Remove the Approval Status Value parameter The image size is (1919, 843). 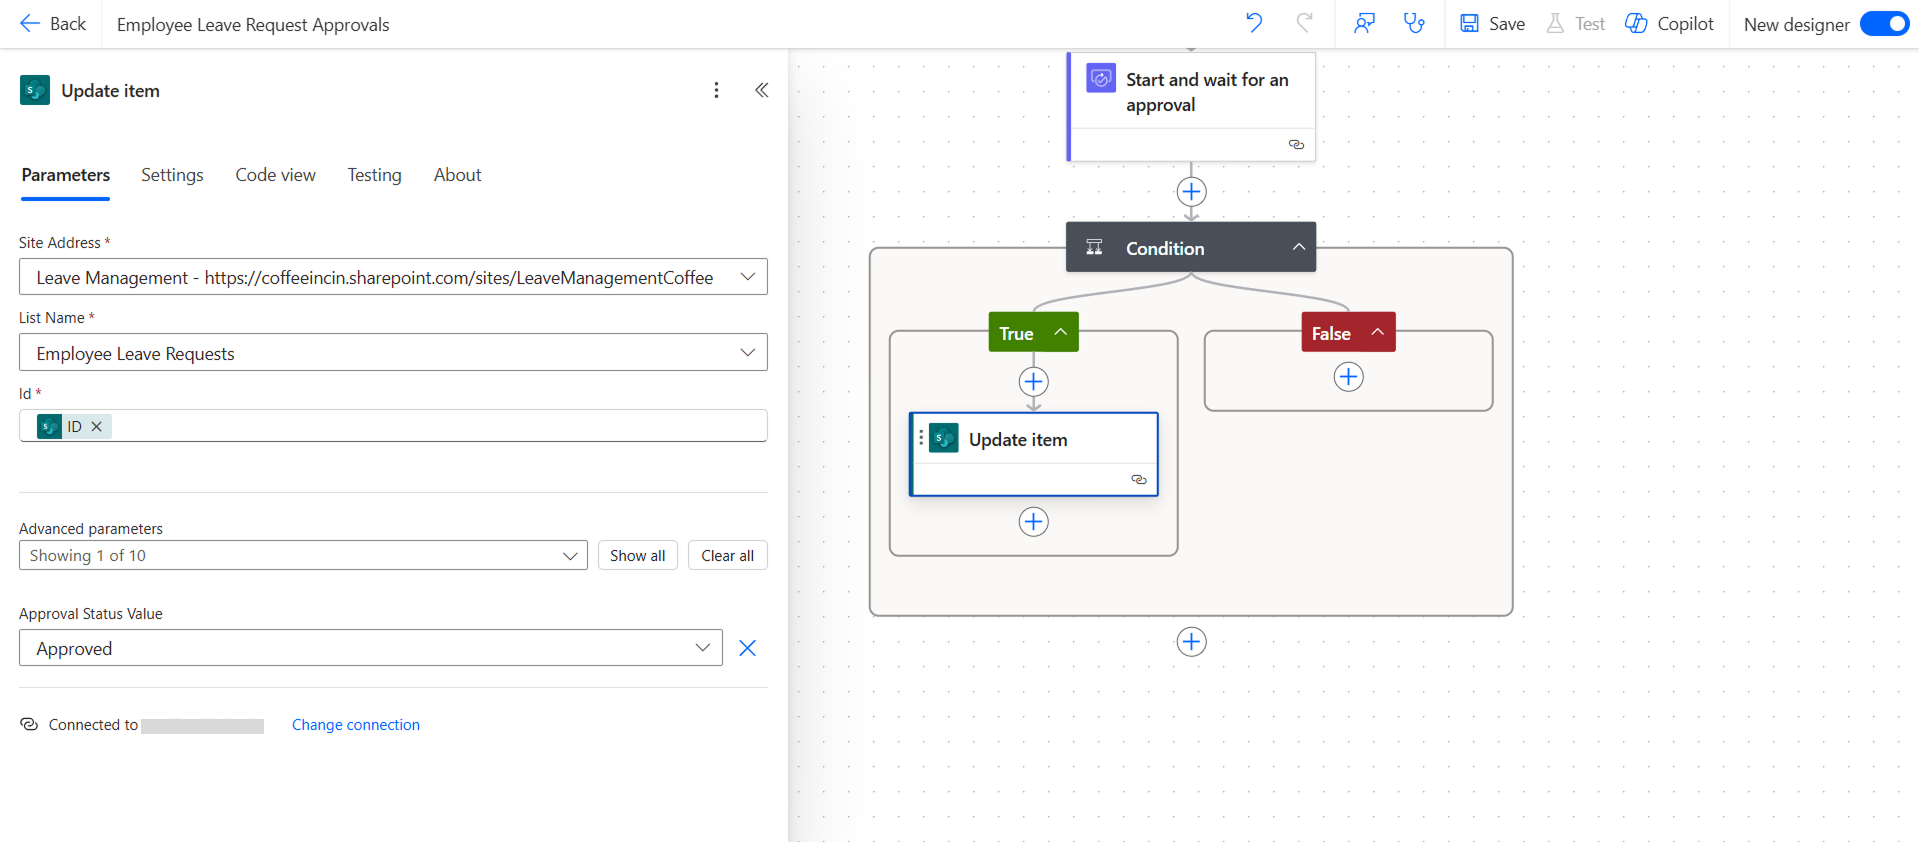pos(747,648)
